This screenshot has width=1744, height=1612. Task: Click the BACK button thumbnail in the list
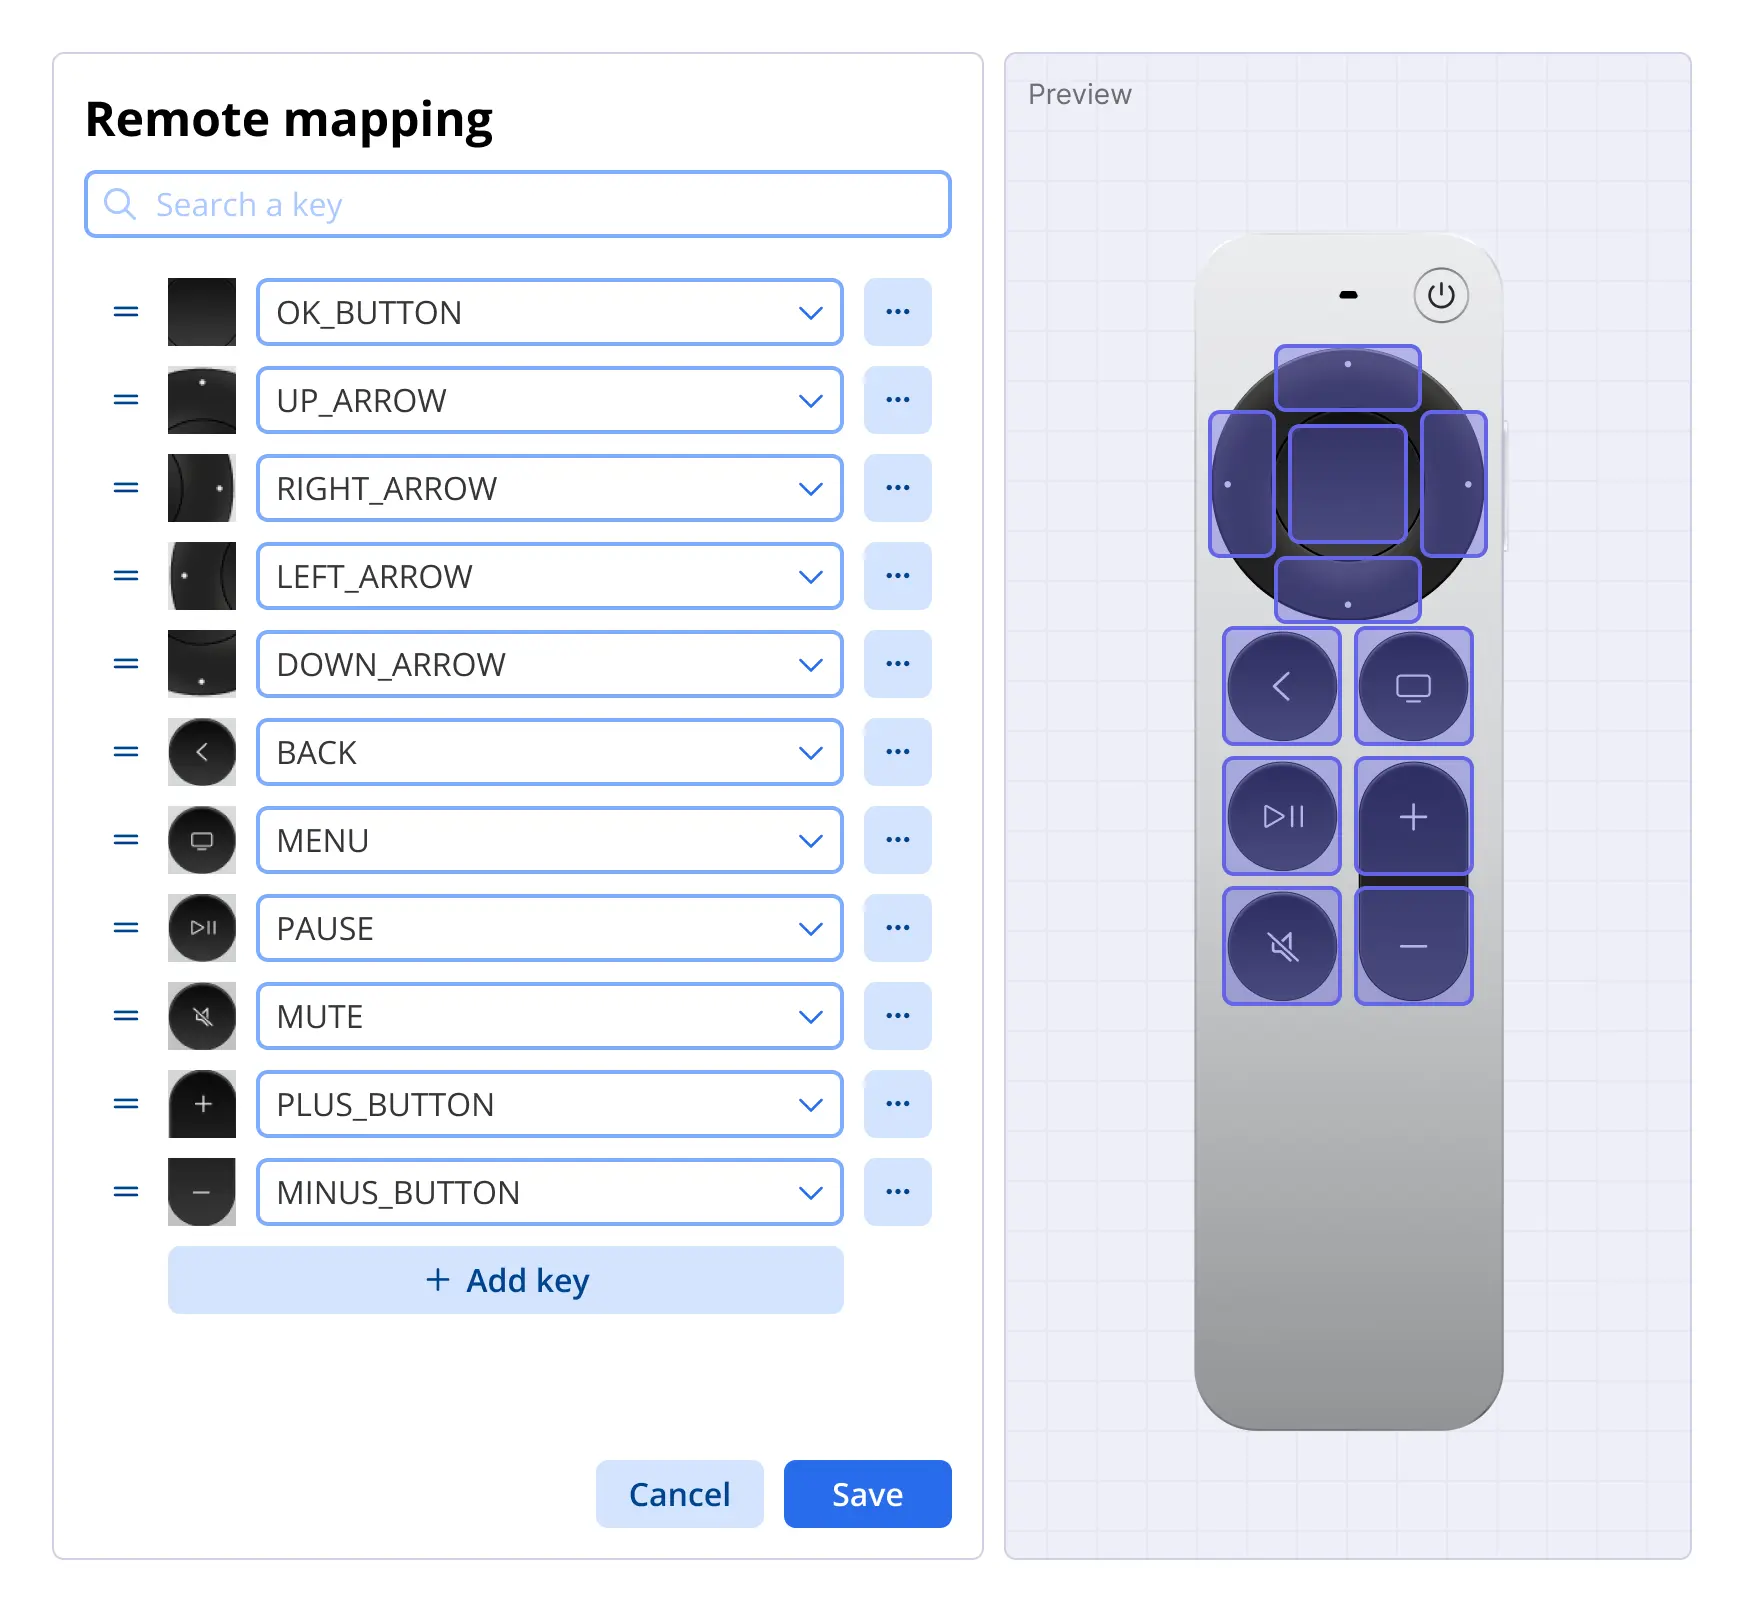click(x=202, y=752)
